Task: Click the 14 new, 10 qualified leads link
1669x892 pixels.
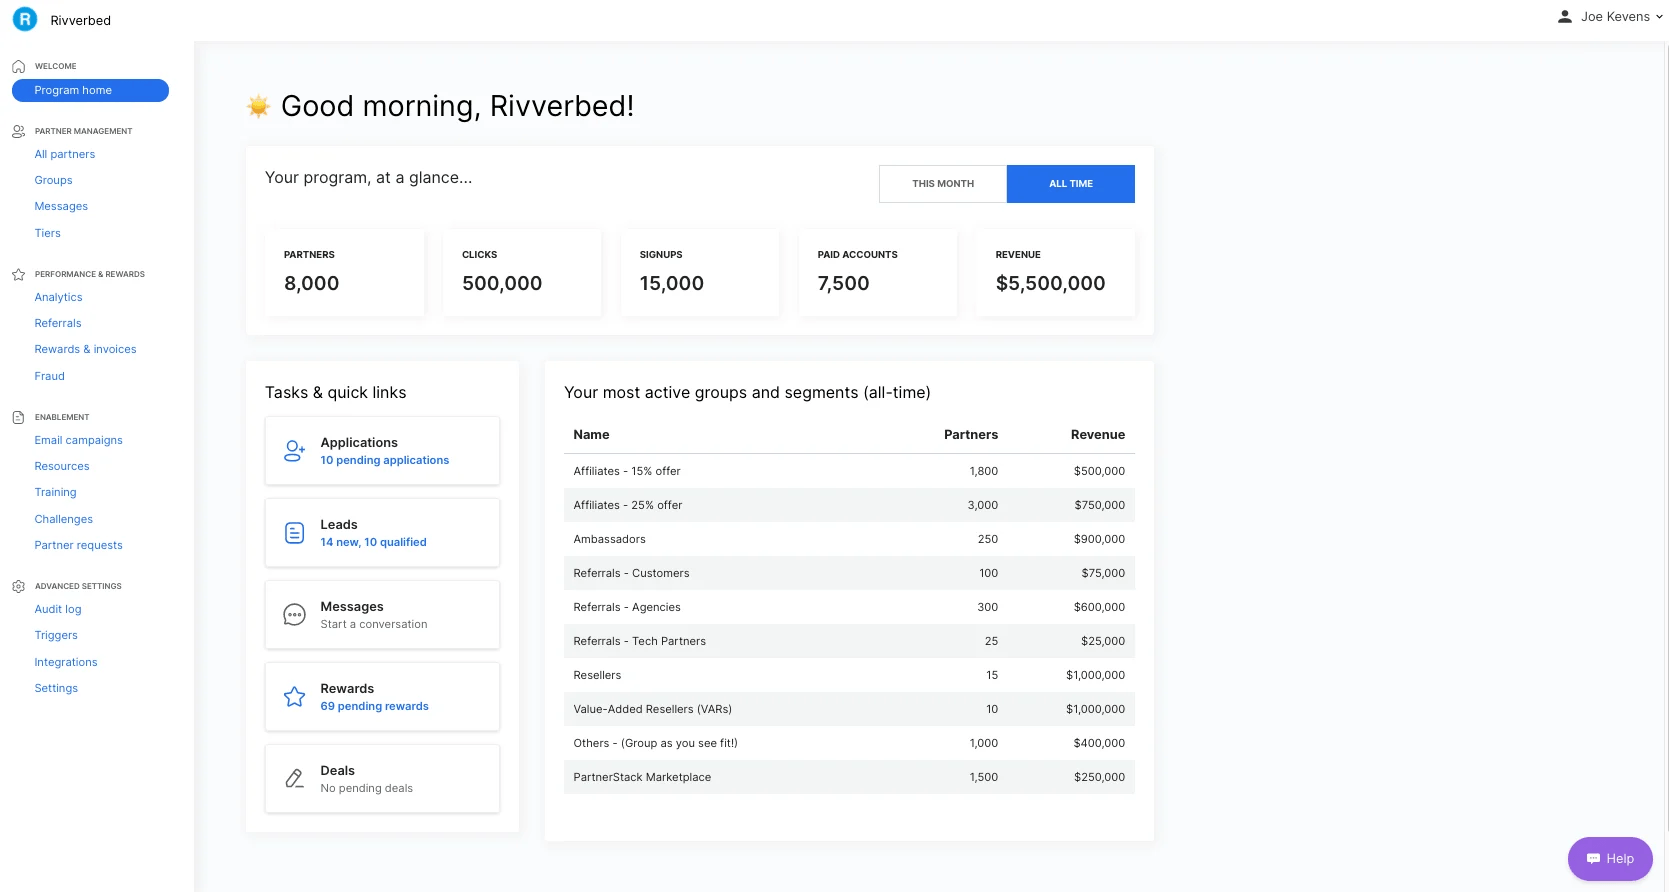Action: point(373,542)
